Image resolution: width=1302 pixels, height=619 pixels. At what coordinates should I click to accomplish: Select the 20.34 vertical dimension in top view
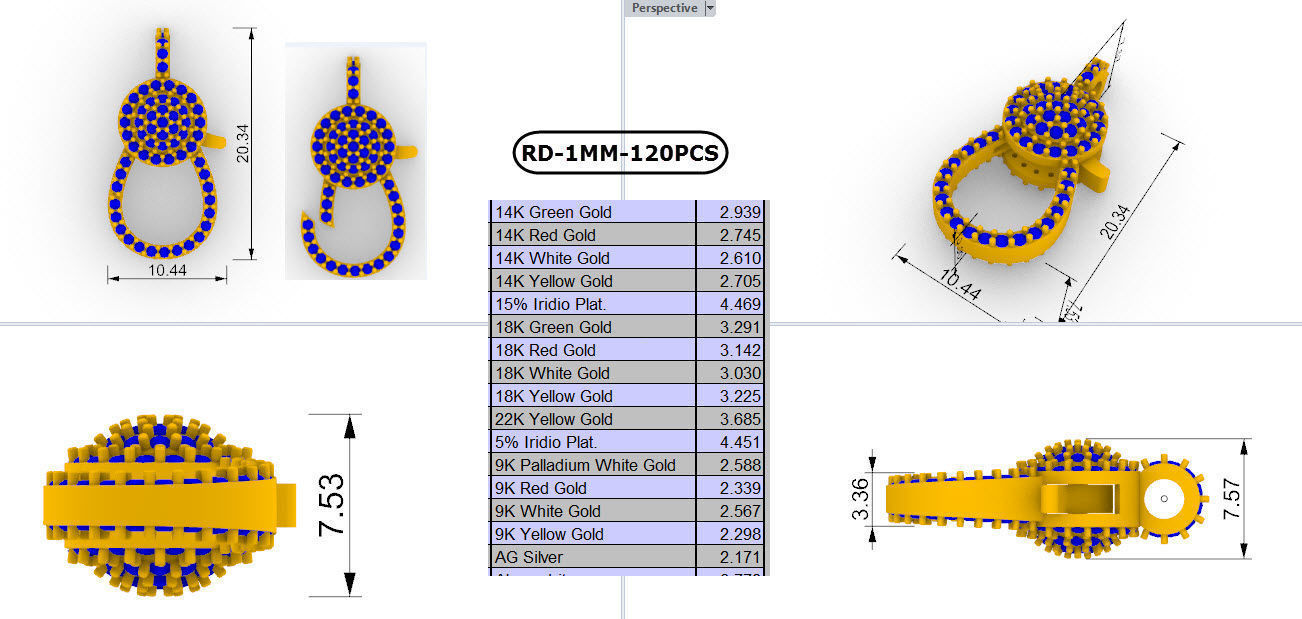tap(240, 145)
